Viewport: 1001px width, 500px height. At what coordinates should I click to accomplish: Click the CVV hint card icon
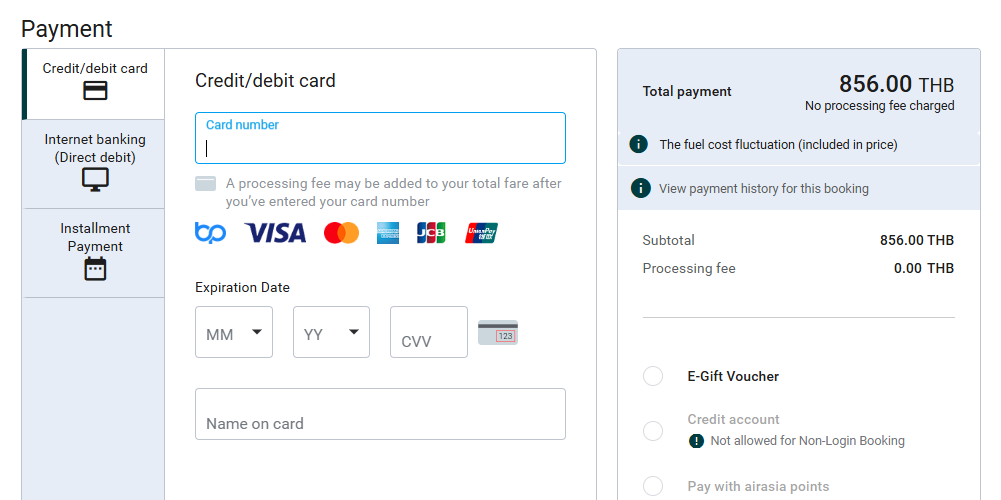498,333
